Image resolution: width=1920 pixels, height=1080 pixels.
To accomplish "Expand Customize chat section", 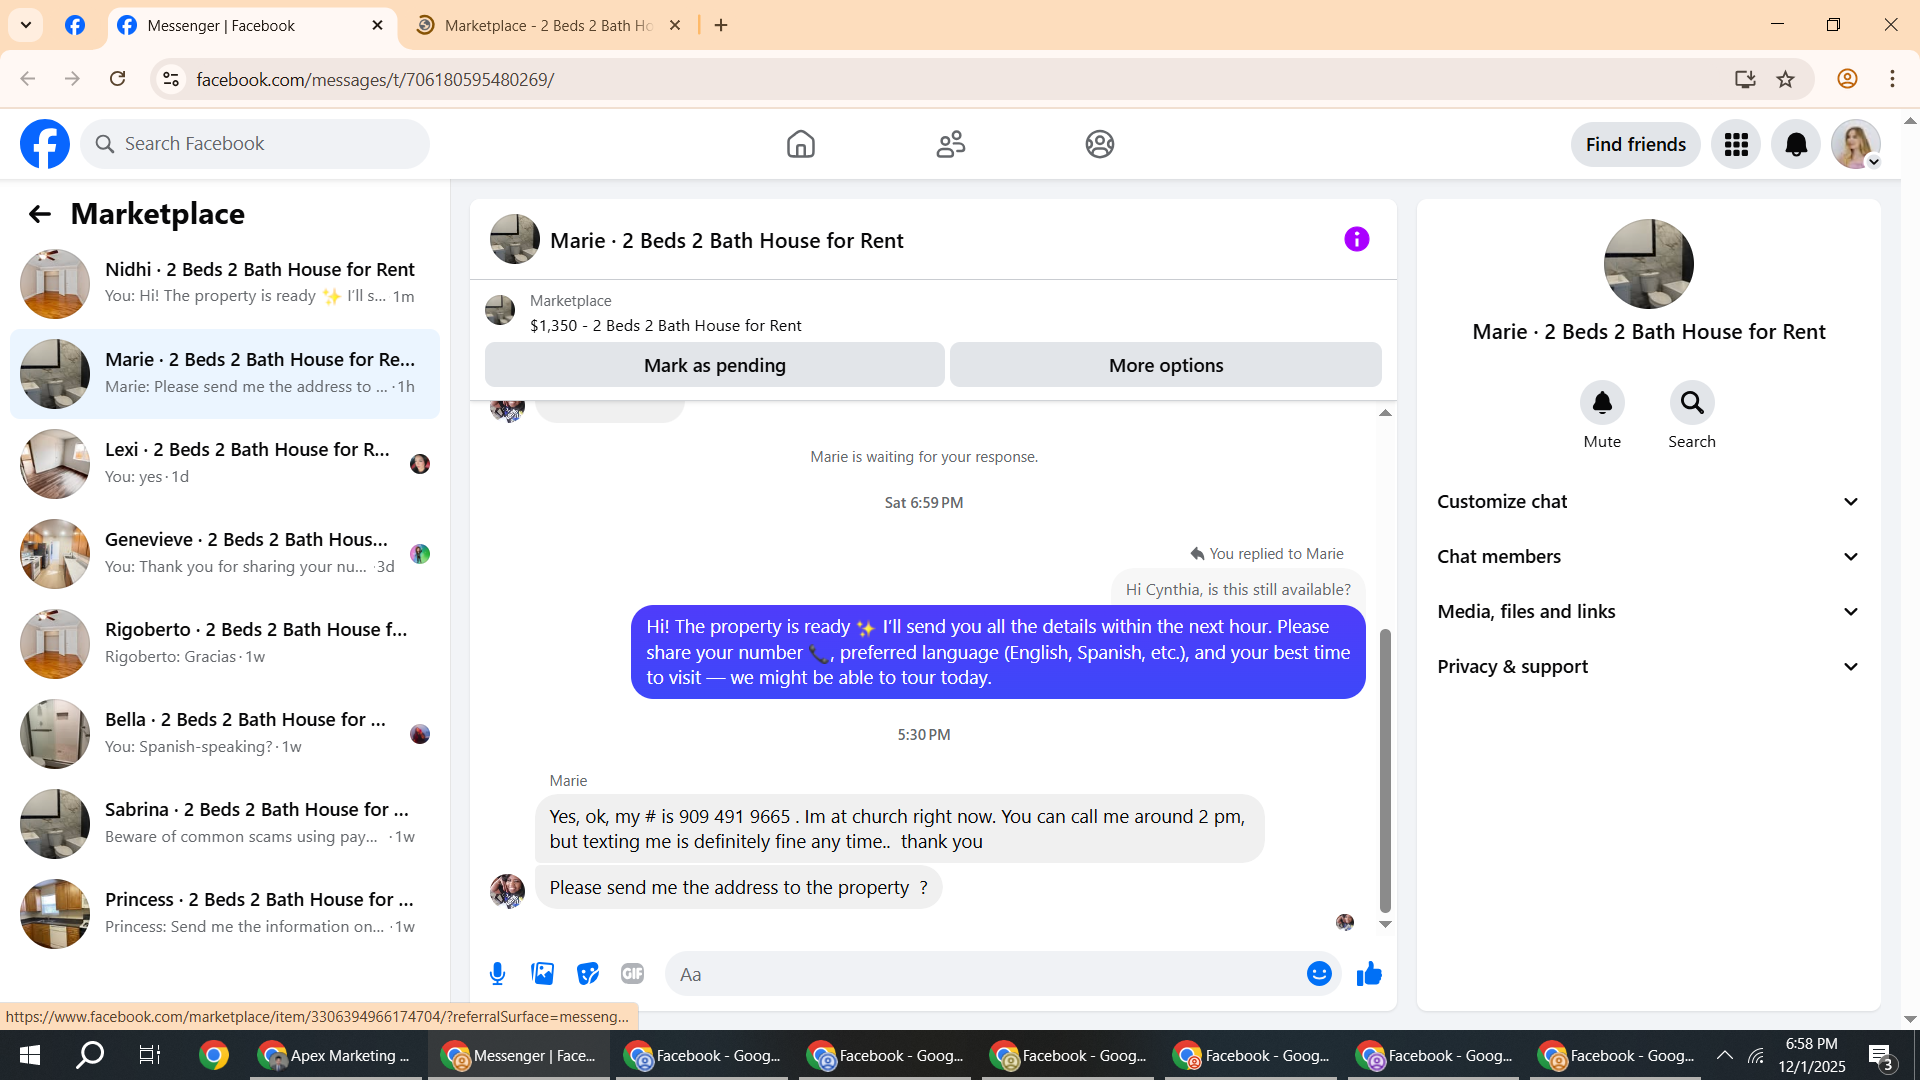I will pyautogui.click(x=1649, y=502).
